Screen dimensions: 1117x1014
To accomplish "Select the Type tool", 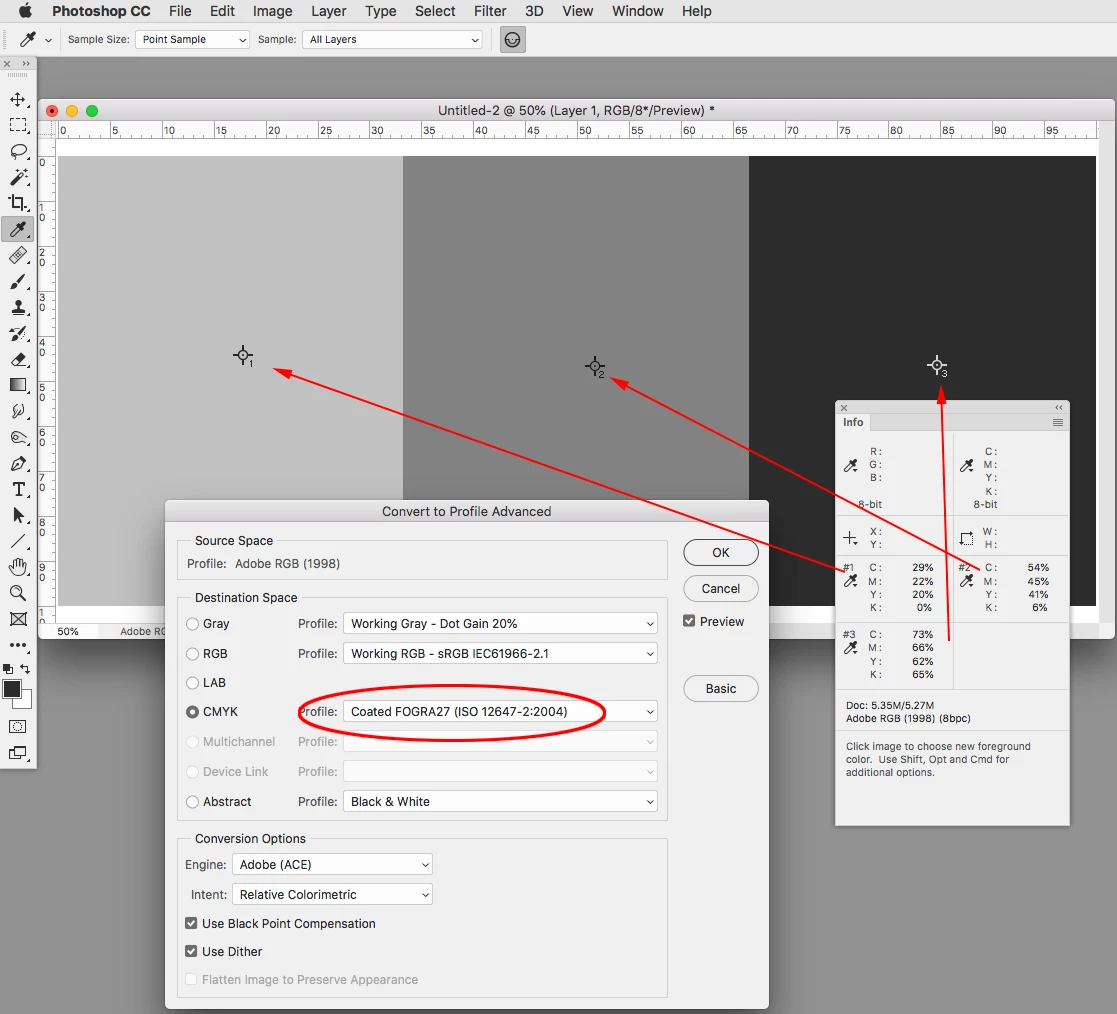I will tap(18, 490).
